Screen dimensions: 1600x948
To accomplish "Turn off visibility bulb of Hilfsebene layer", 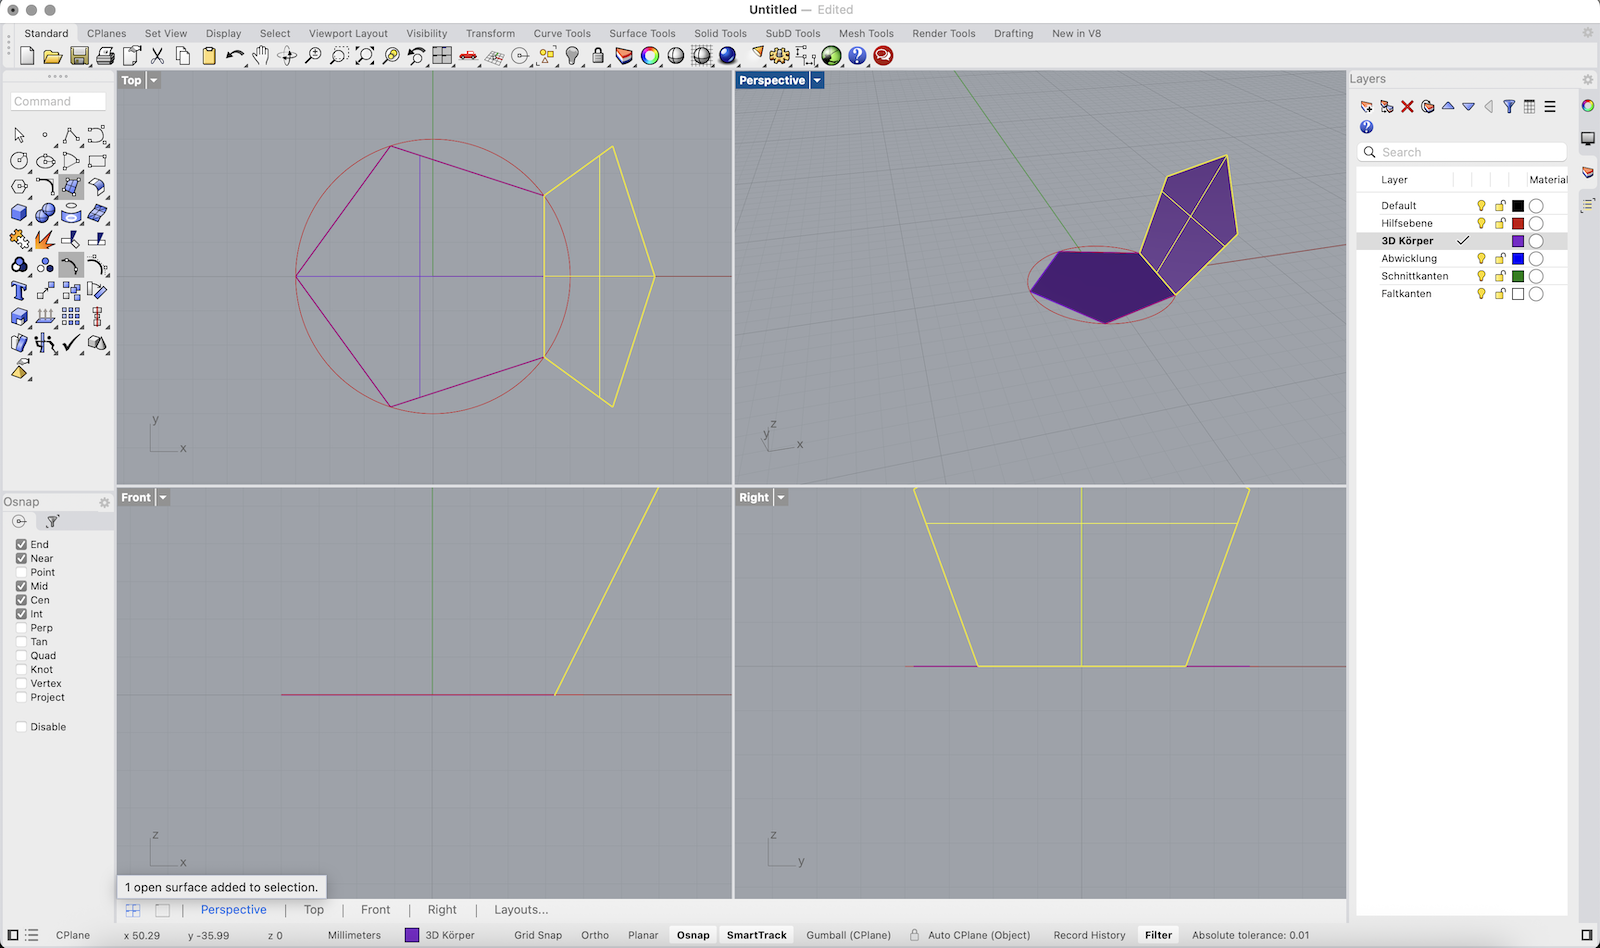I will click(1481, 223).
